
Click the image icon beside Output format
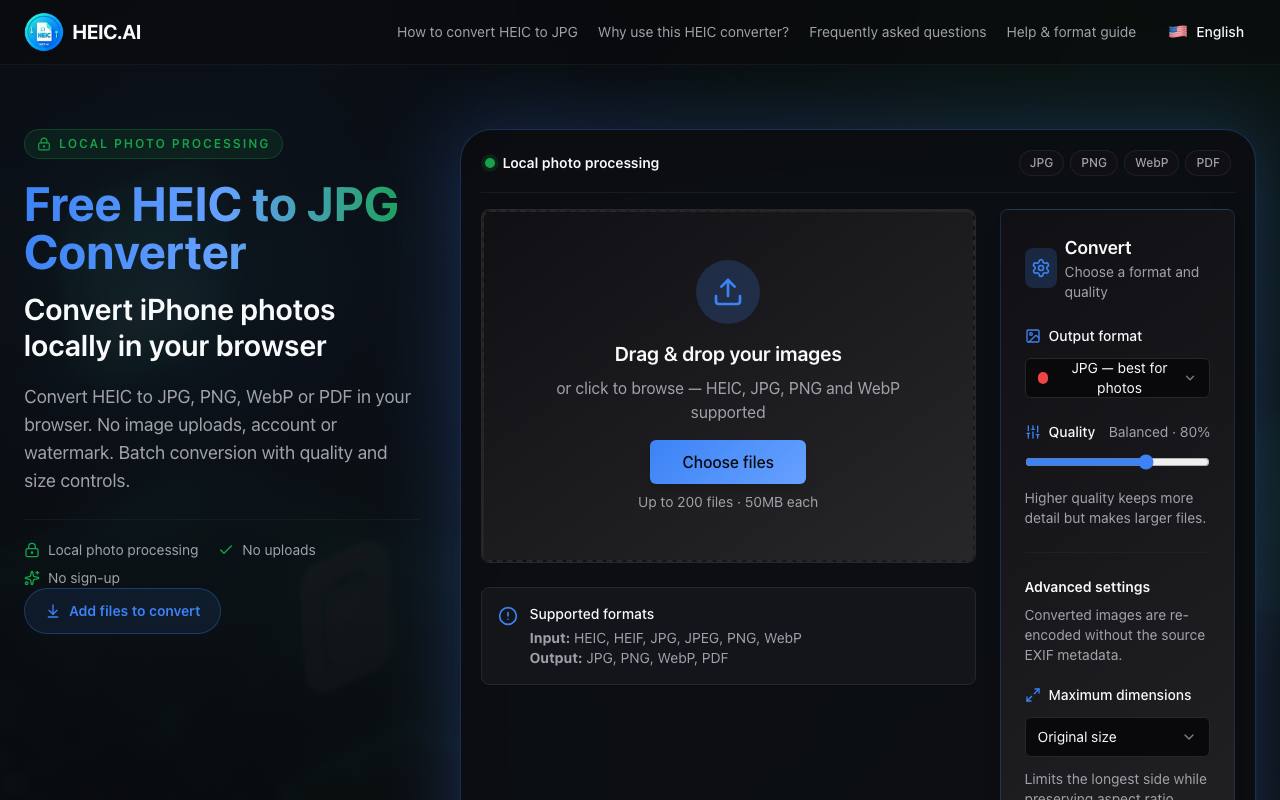tap(1033, 336)
